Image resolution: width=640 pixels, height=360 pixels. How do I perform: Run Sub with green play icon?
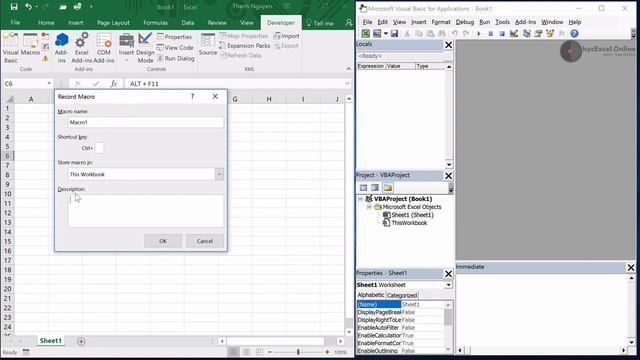pos(479,33)
